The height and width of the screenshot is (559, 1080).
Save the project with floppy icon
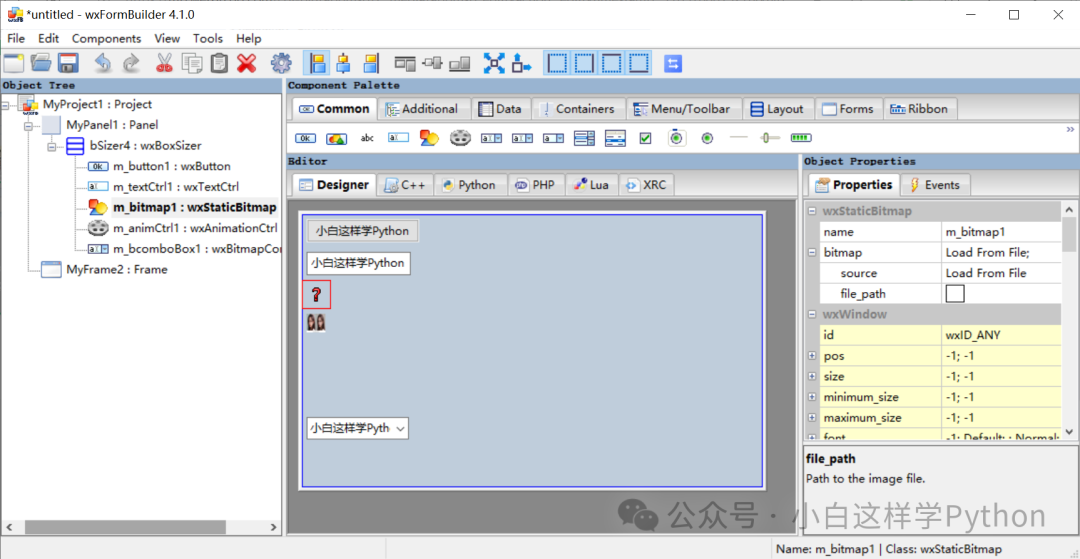coord(68,63)
